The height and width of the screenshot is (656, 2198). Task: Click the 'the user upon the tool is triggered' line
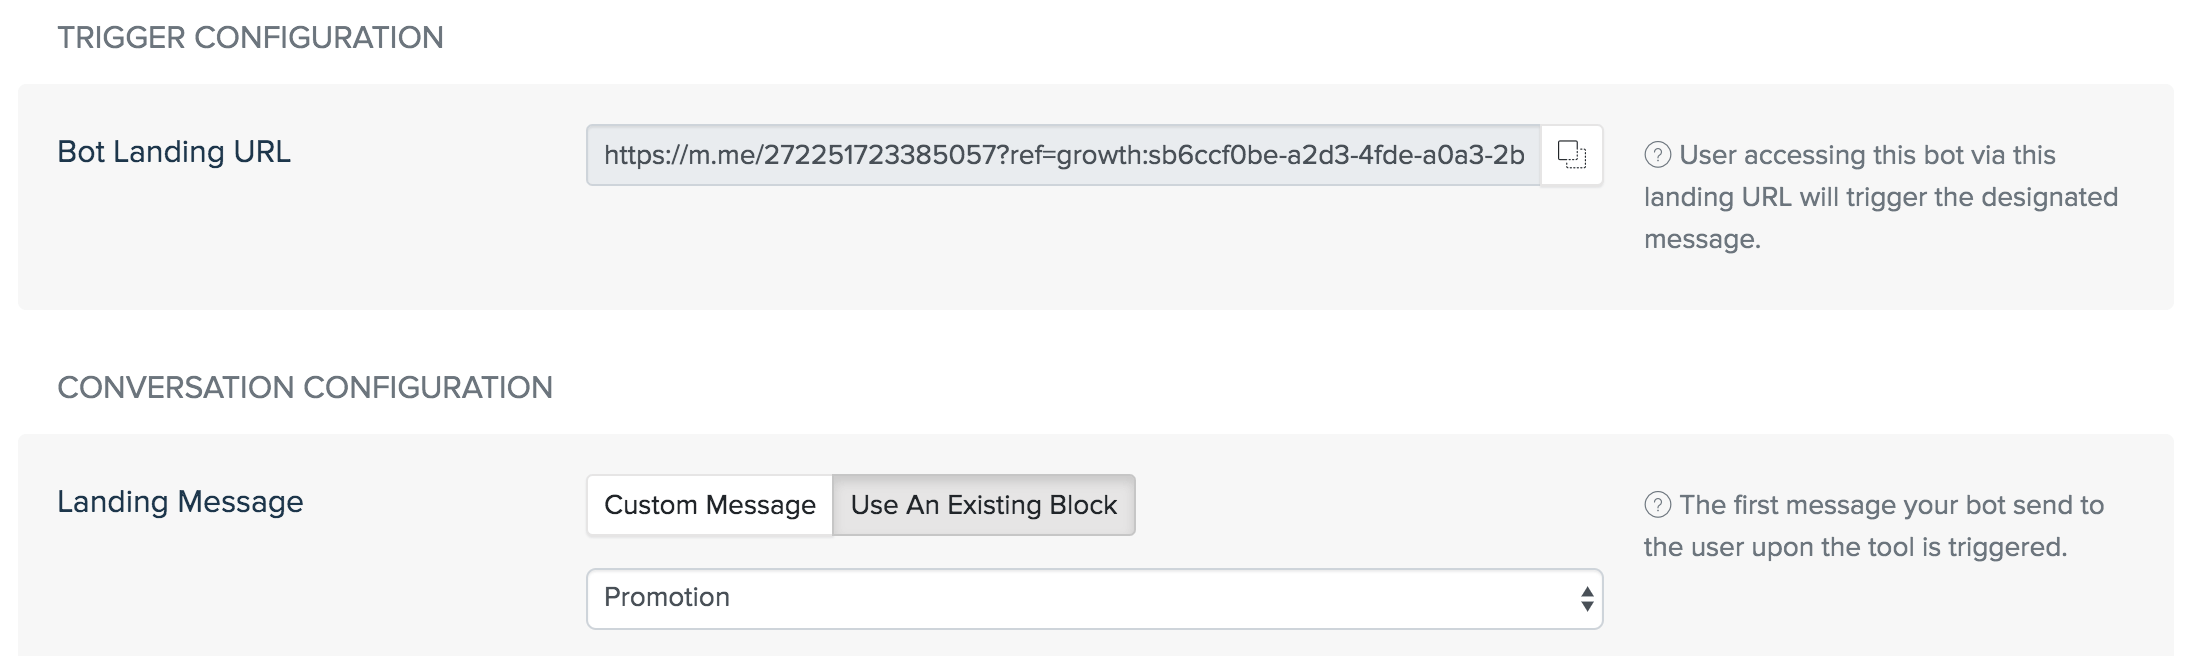pyautogui.click(x=1855, y=547)
